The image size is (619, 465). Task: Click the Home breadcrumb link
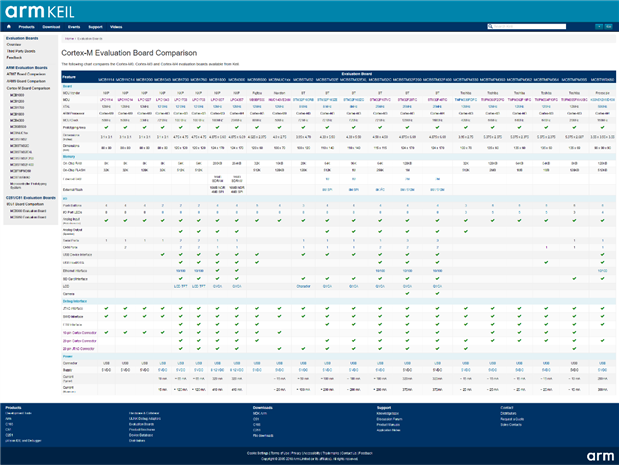pyautogui.click(x=69, y=39)
